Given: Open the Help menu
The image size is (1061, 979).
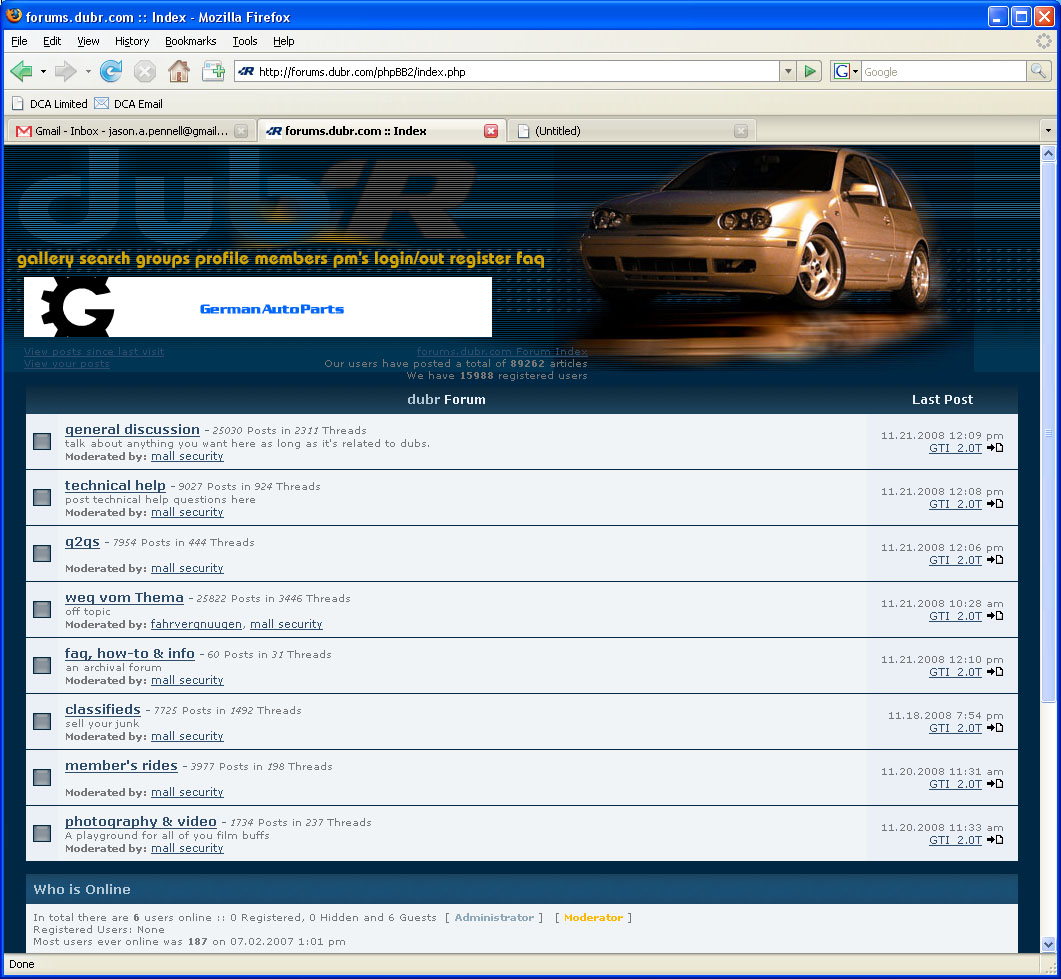Looking at the screenshot, I should [x=284, y=41].
